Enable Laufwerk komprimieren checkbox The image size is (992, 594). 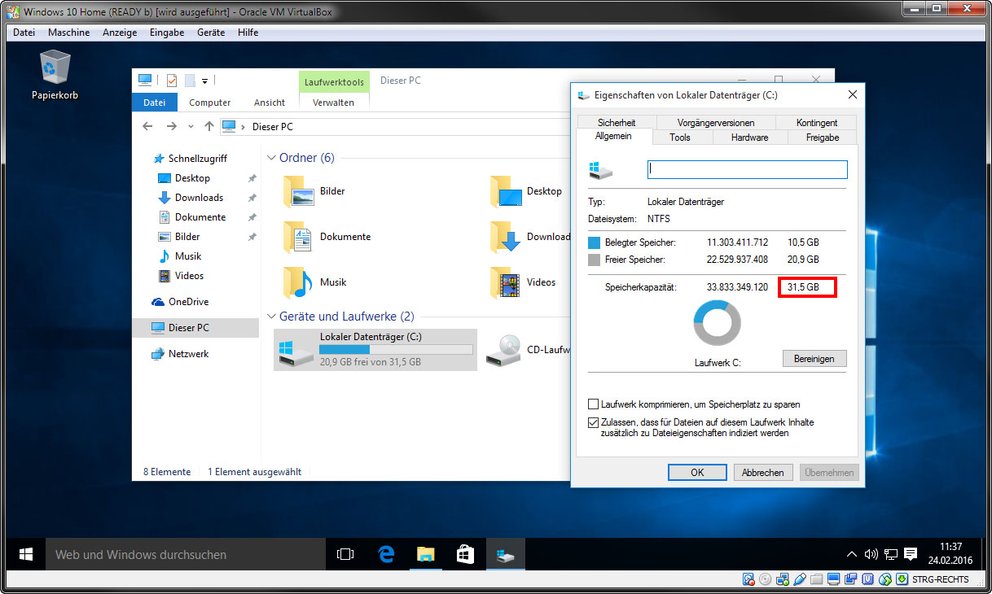point(593,404)
